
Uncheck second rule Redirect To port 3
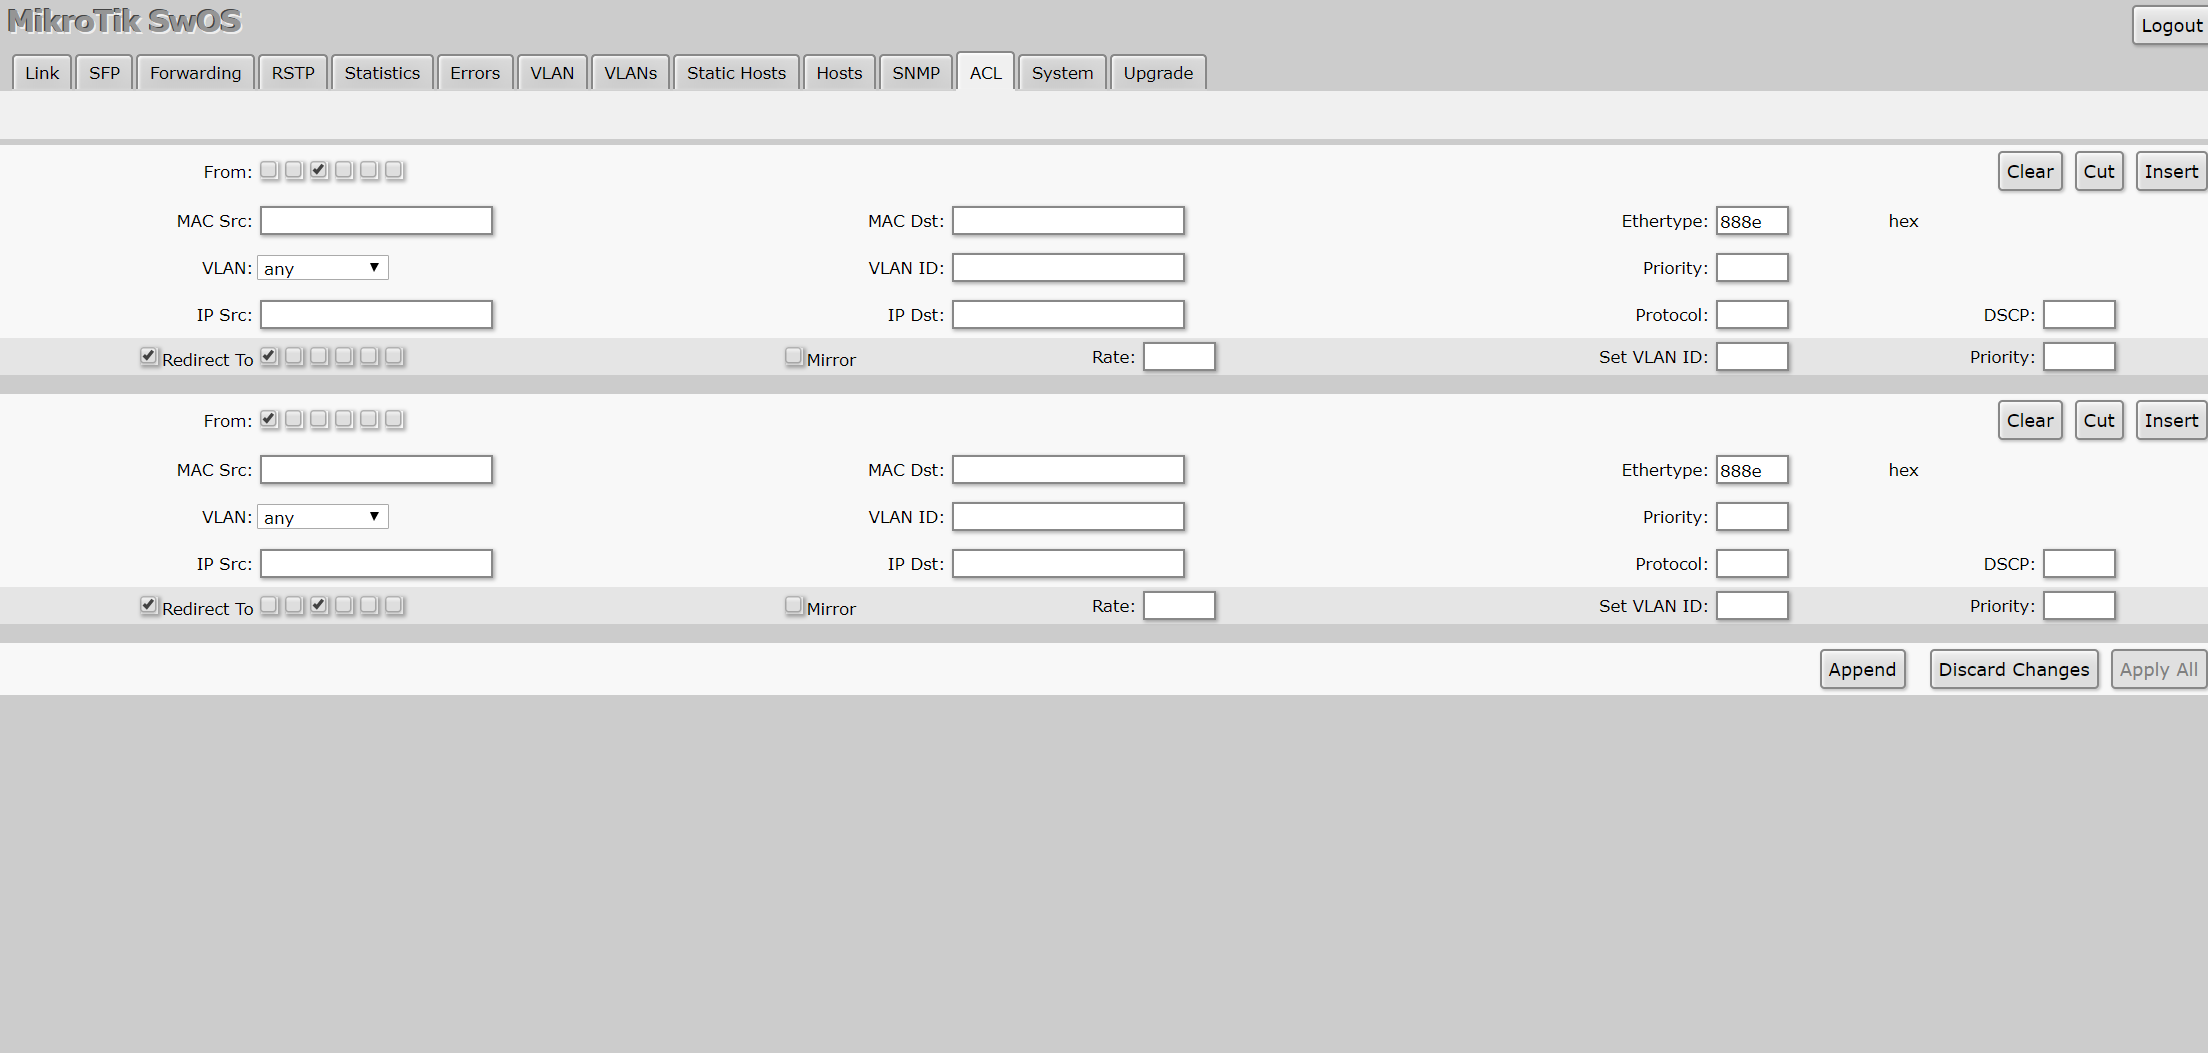pos(319,605)
